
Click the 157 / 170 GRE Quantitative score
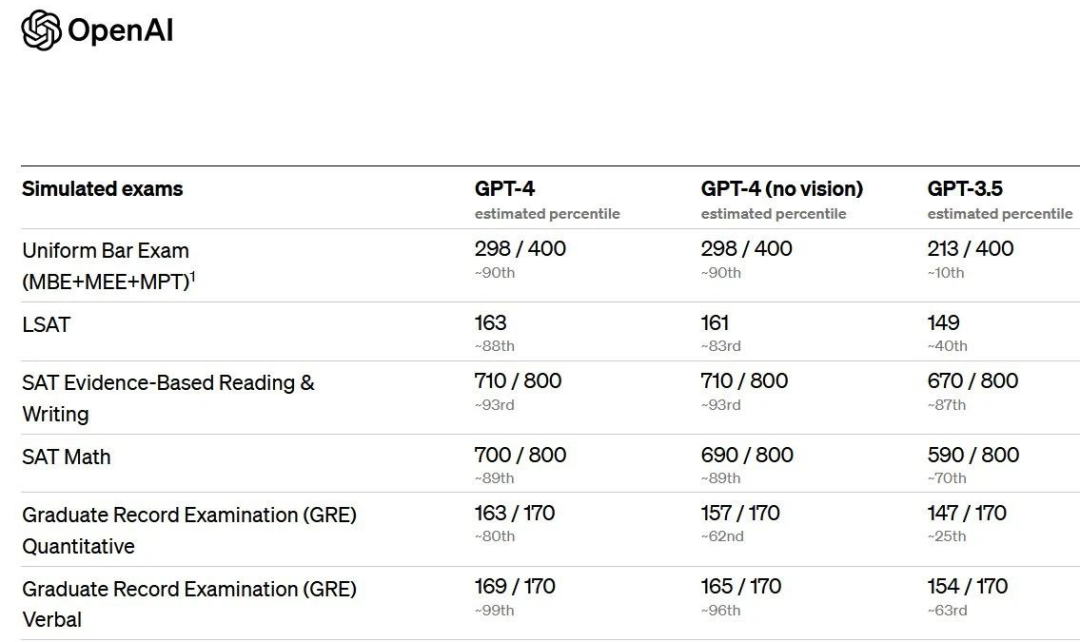pos(740,513)
